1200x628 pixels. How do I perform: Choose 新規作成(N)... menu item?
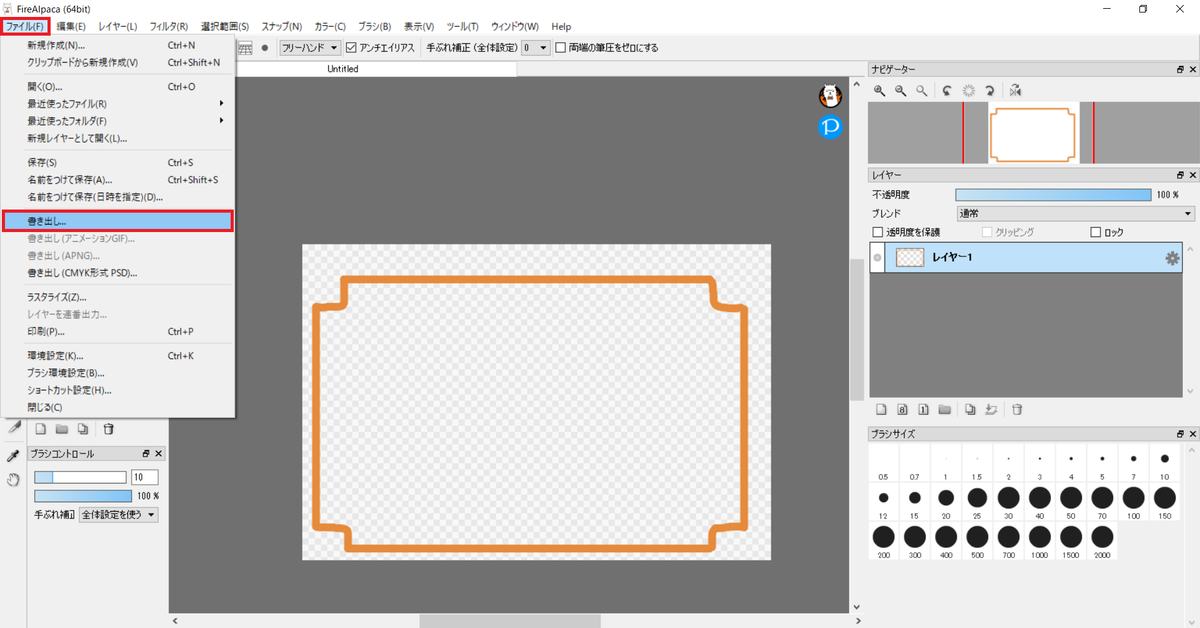tap(118, 45)
